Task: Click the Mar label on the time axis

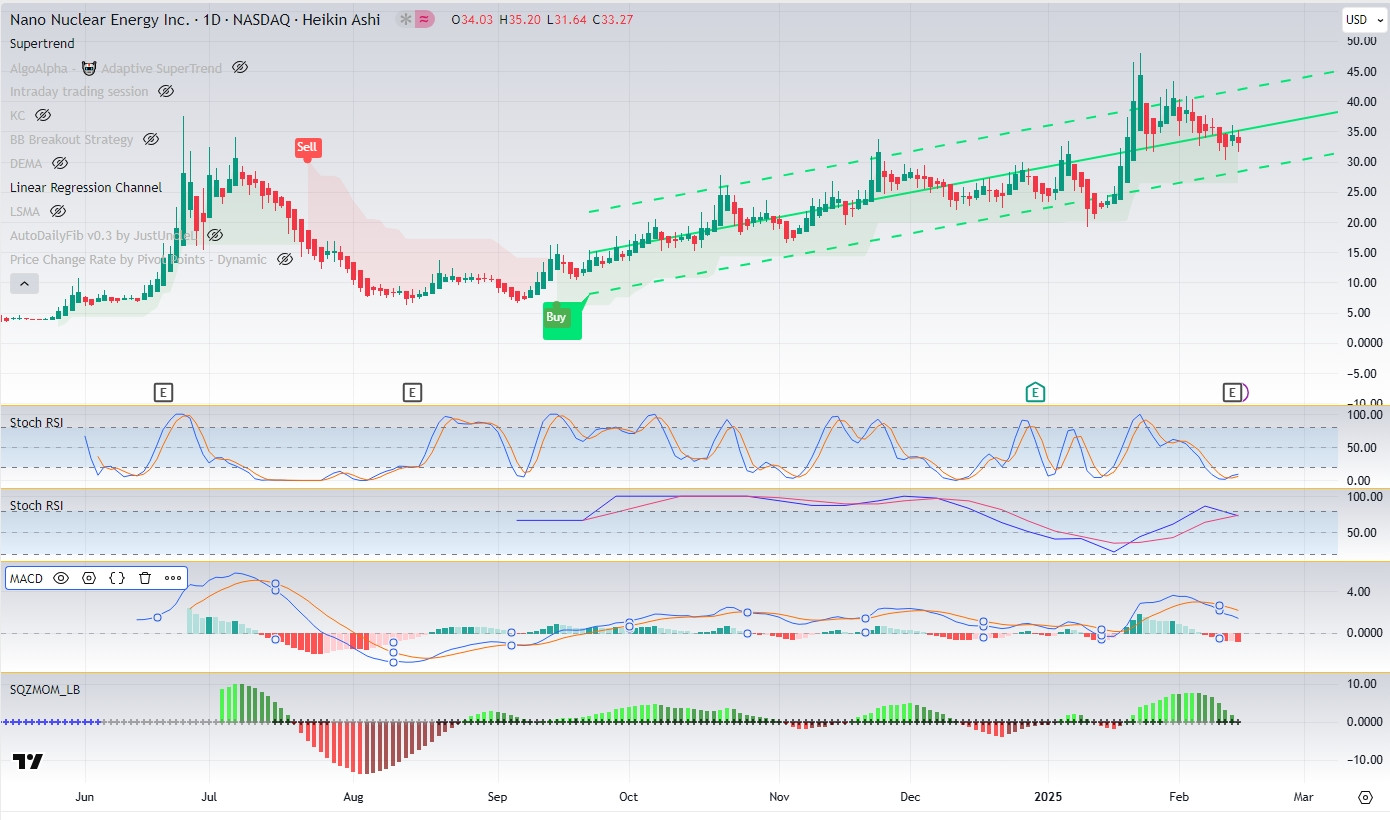Action: click(1303, 797)
